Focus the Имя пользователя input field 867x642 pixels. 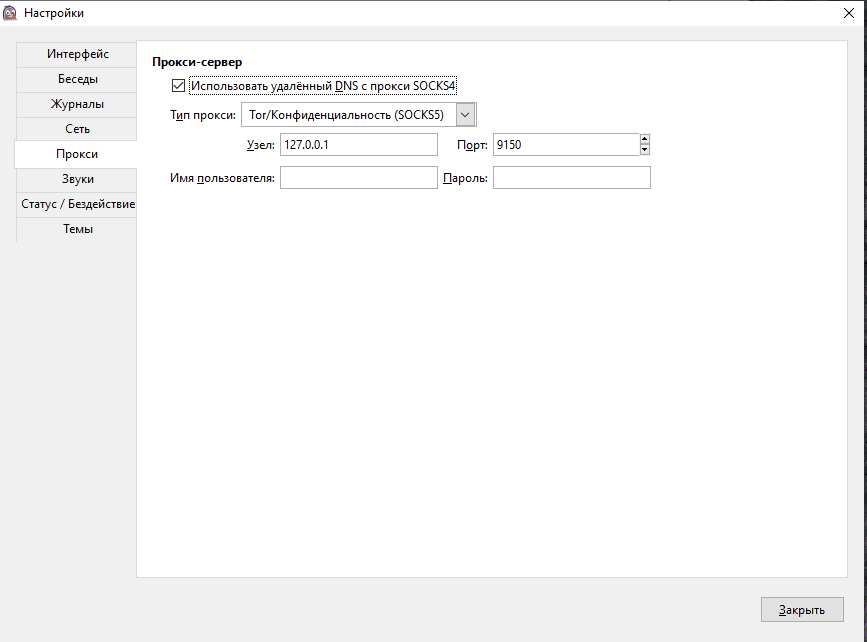pyautogui.click(x=359, y=178)
